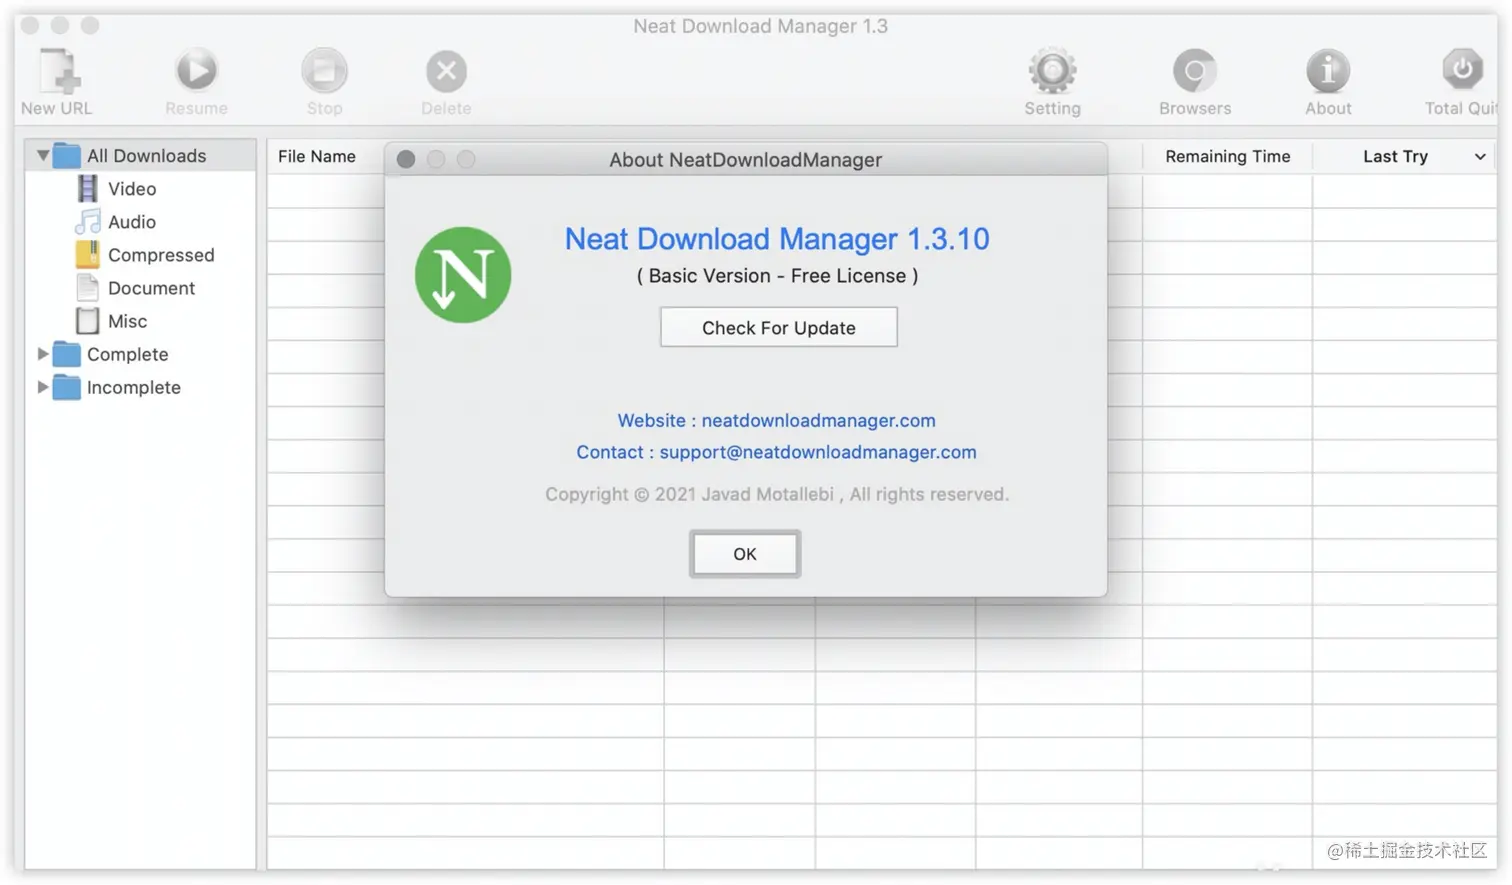Image resolution: width=1512 pixels, height=885 pixels.
Task: Click the About info icon
Action: click(x=1328, y=72)
